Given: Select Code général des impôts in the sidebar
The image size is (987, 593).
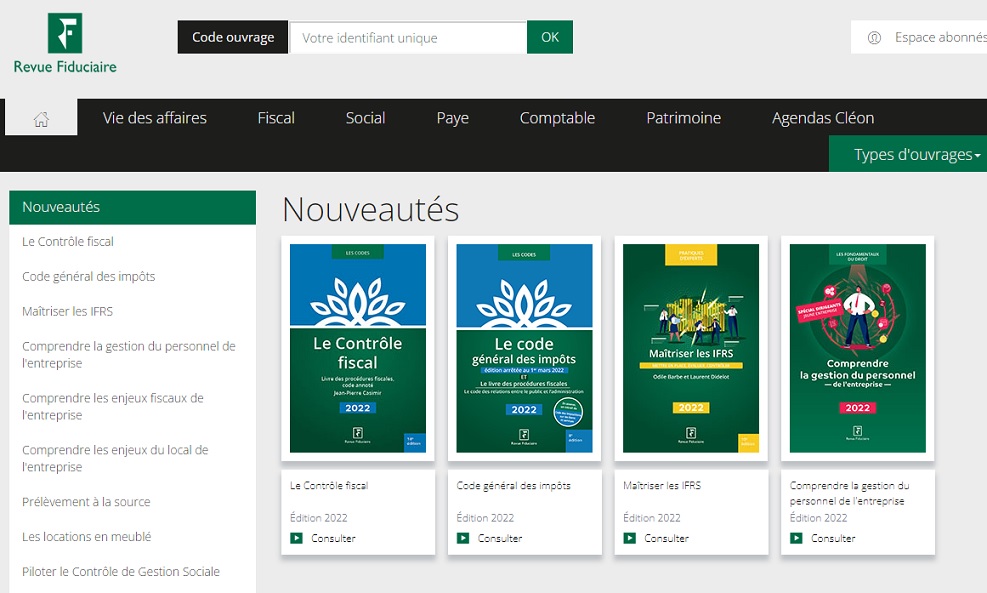Looking at the screenshot, I should 89,276.
